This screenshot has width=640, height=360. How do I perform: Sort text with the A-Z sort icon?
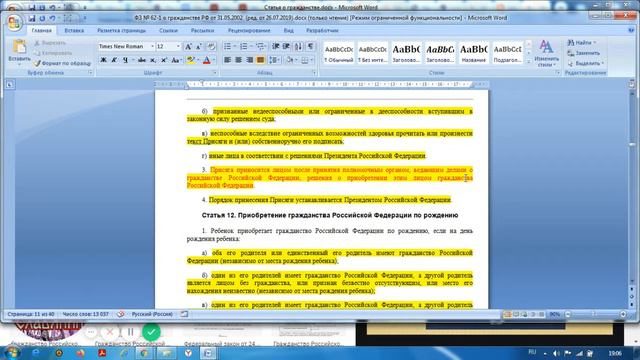(298, 47)
